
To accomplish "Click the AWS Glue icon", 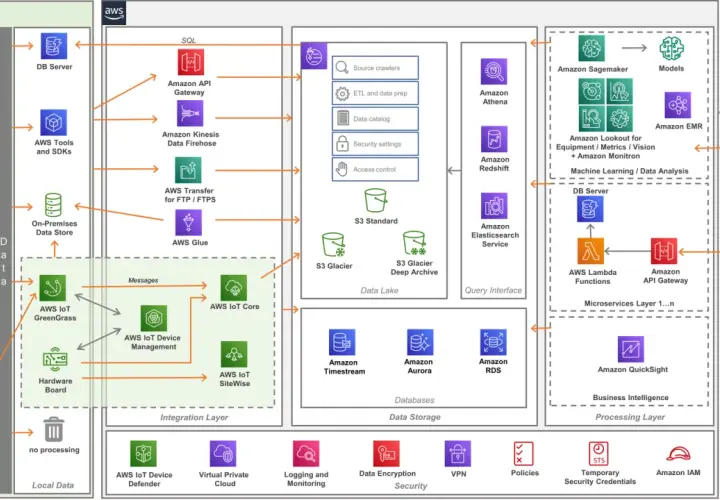I will [x=188, y=223].
